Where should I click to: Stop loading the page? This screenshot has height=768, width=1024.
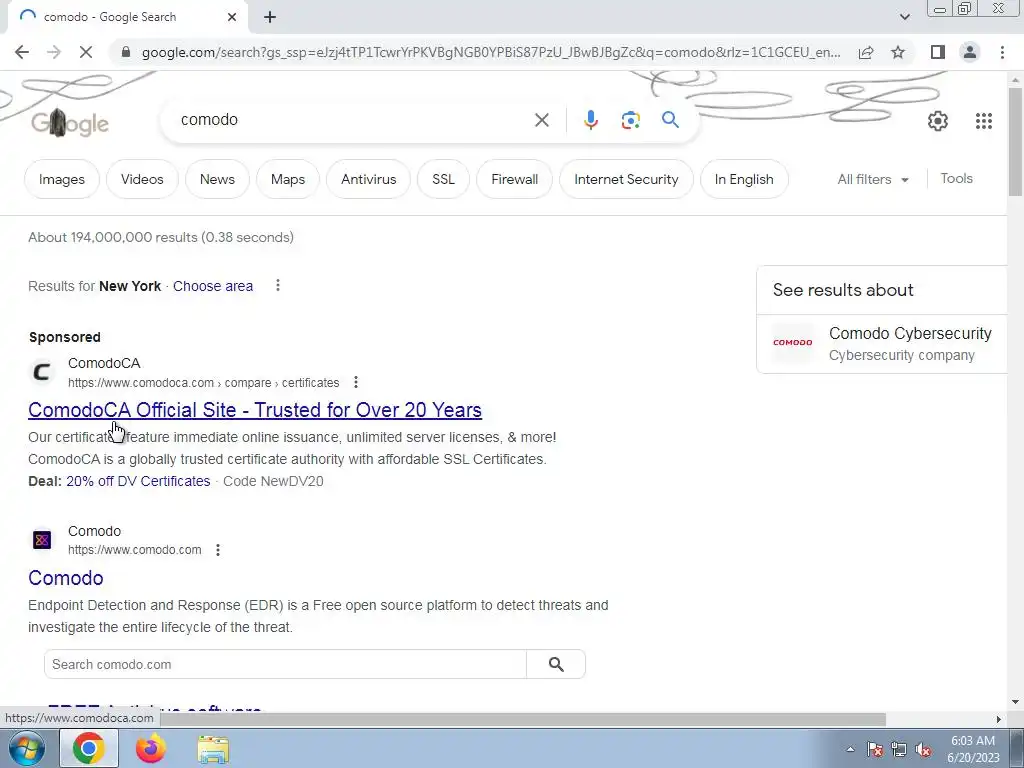coord(86,52)
